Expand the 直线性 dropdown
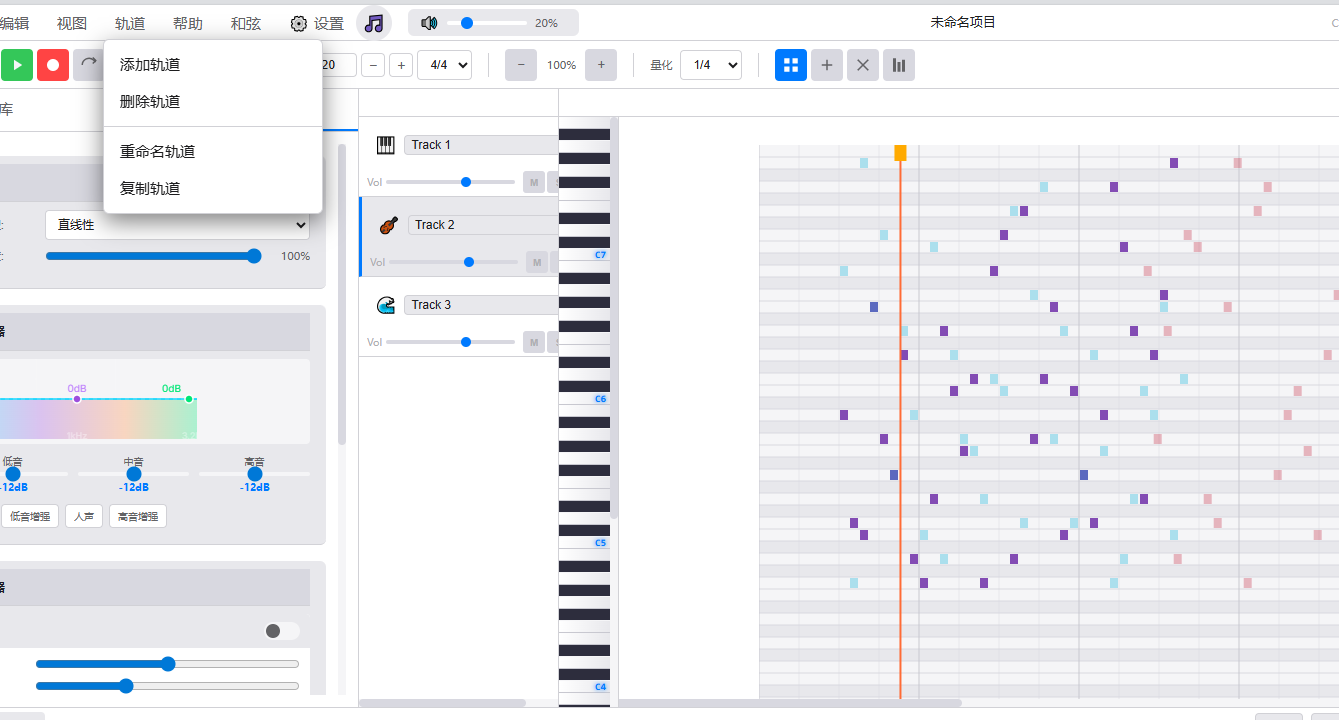The image size is (1339, 720). click(x=177, y=225)
